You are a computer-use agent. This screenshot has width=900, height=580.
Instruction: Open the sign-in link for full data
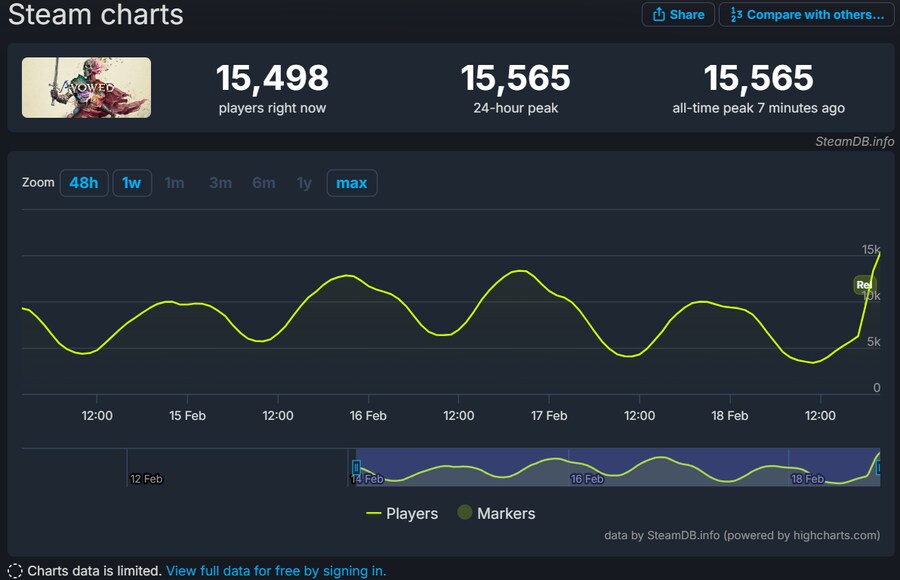pos(276,571)
